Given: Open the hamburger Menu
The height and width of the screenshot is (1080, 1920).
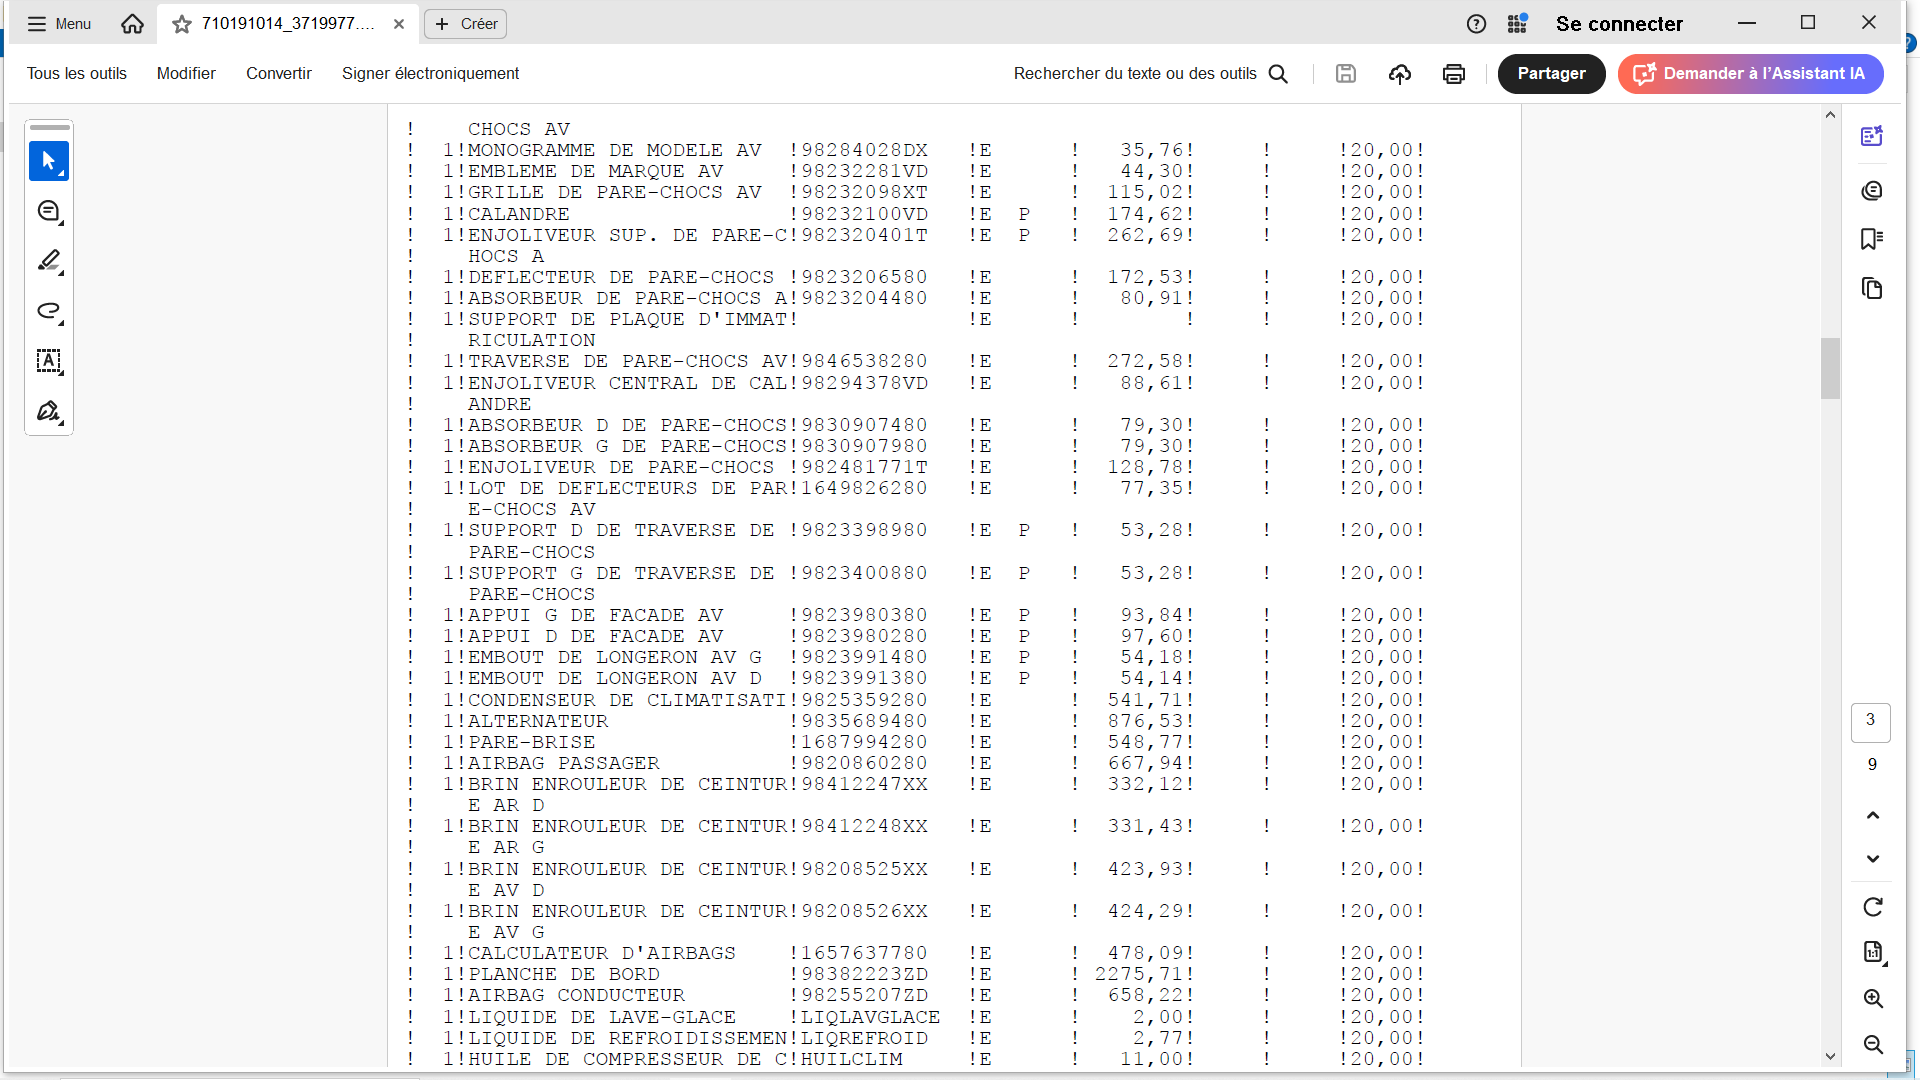Looking at the screenshot, I should (58, 24).
